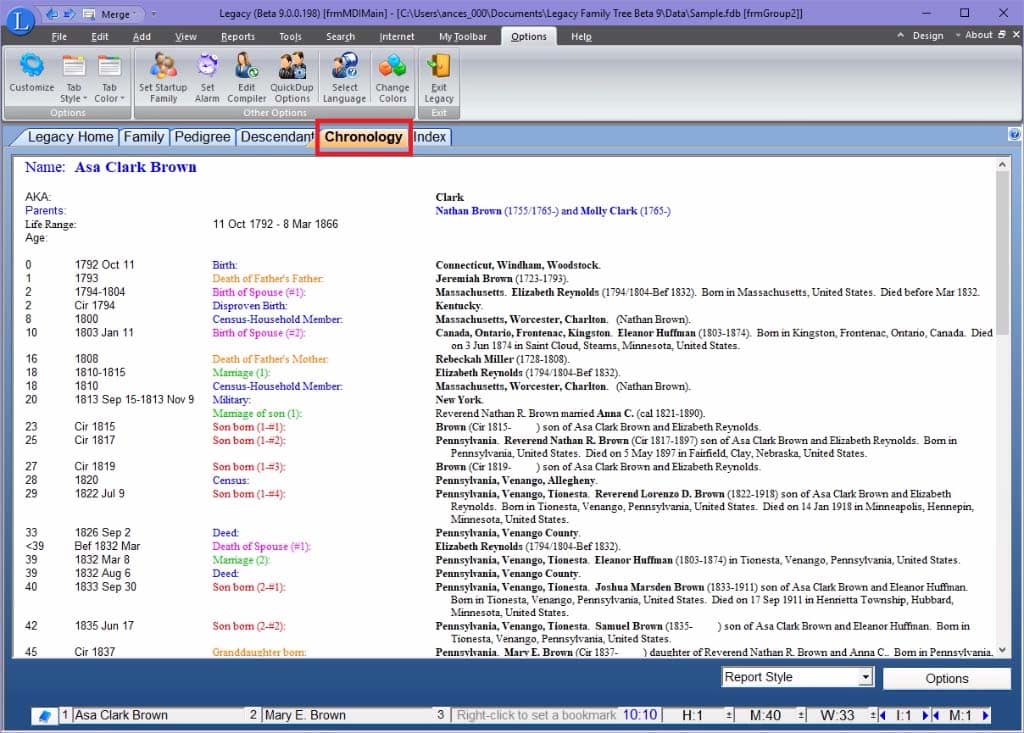Select the Mary E. Brown bookmark
This screenshot has height=733, width=1024.
click(x=305, y=715)
